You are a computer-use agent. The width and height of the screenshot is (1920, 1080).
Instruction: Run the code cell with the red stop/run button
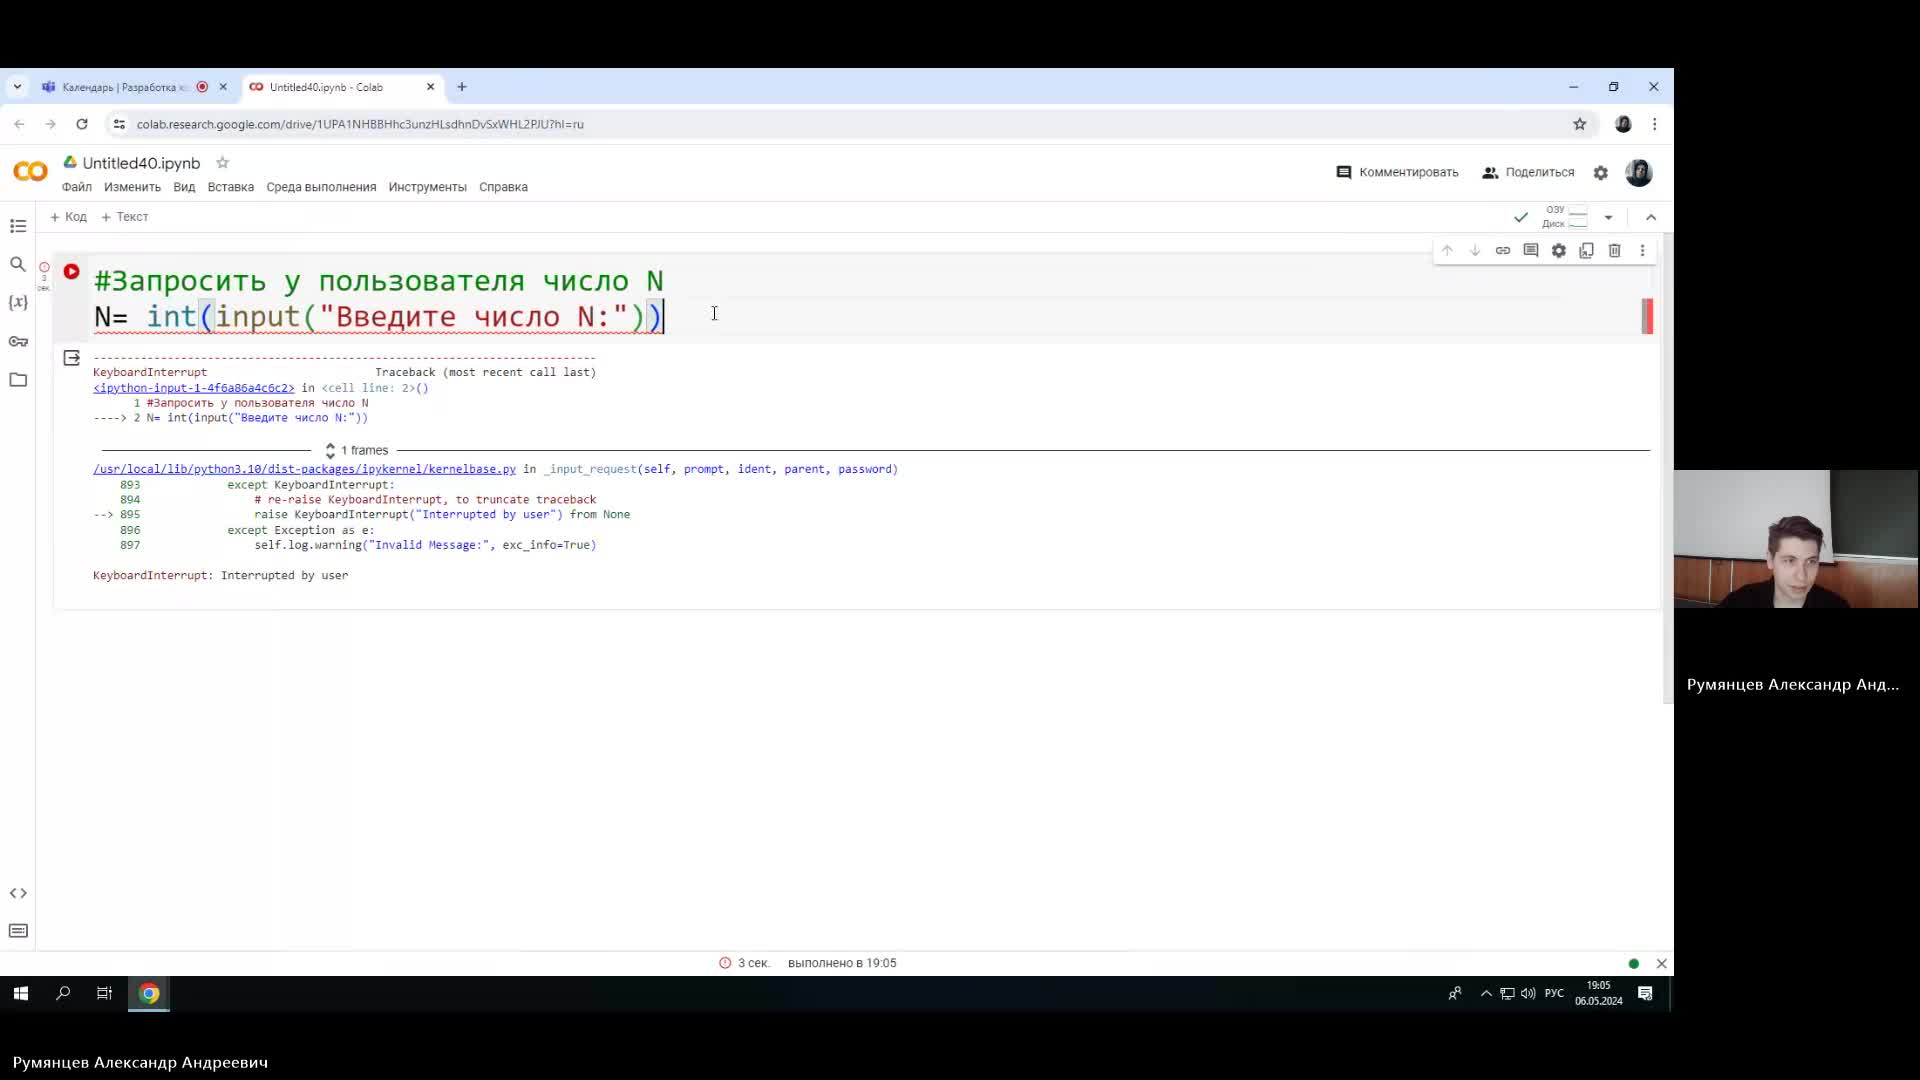tap(72, 271)
